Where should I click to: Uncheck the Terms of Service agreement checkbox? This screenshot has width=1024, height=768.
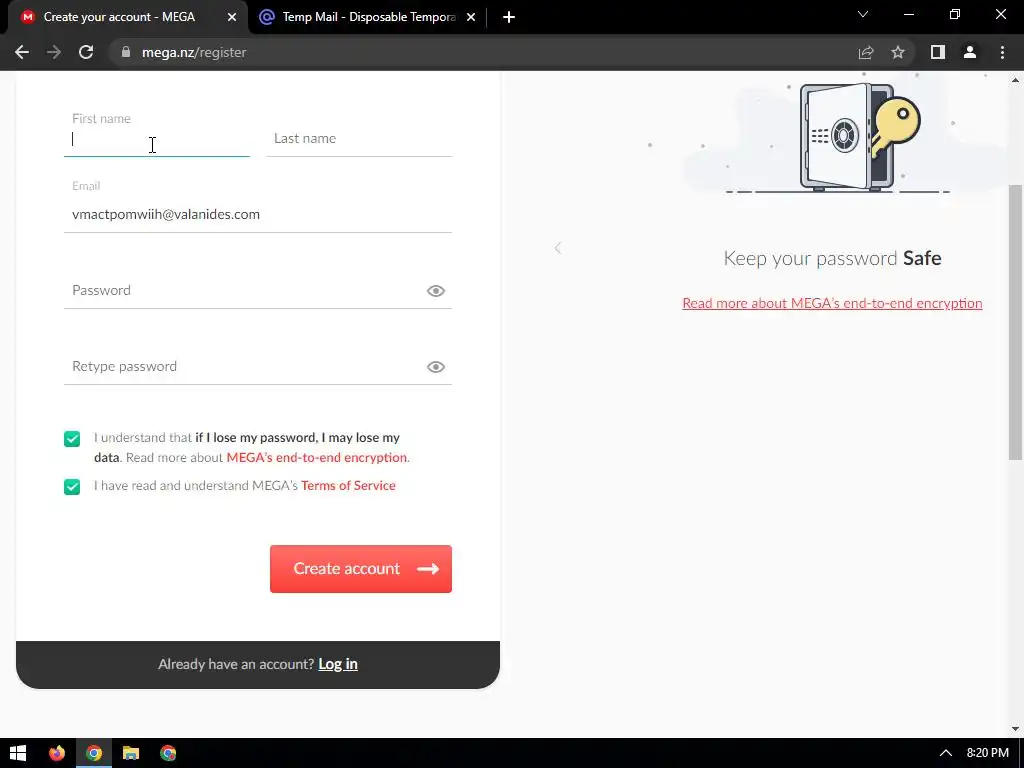click(72, 487)
